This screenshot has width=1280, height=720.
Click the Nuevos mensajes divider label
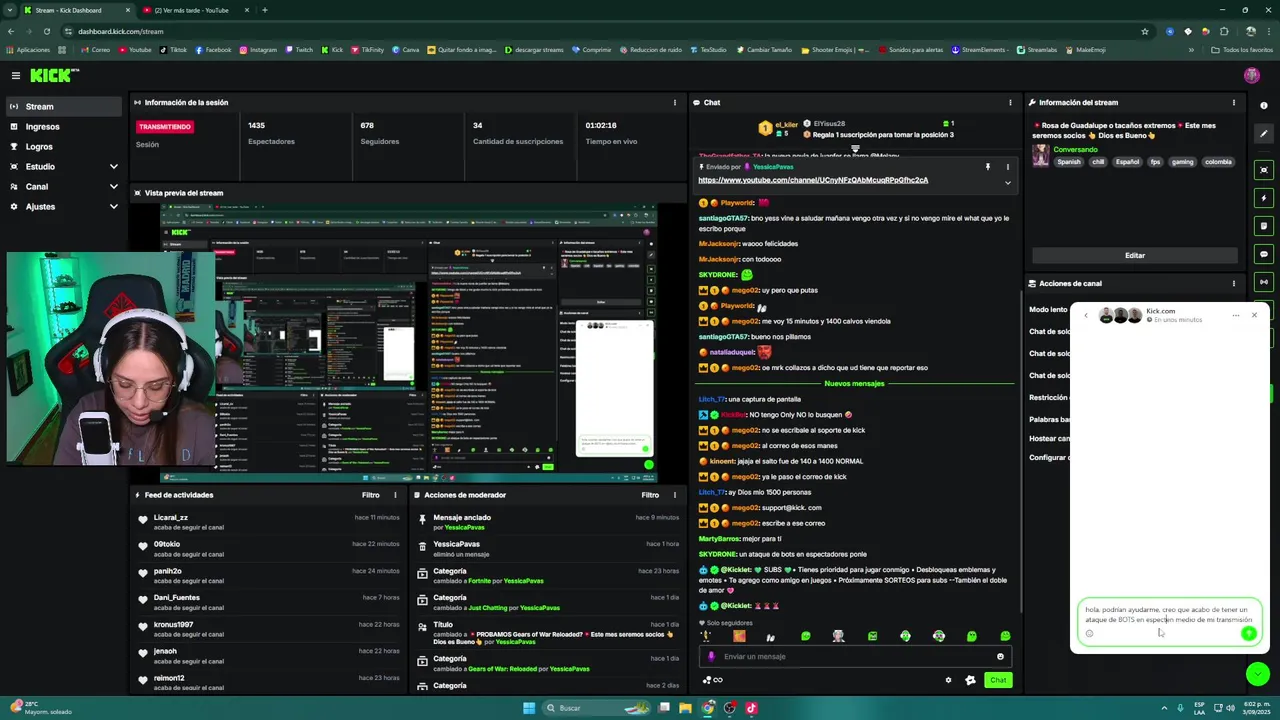[854, 384]
